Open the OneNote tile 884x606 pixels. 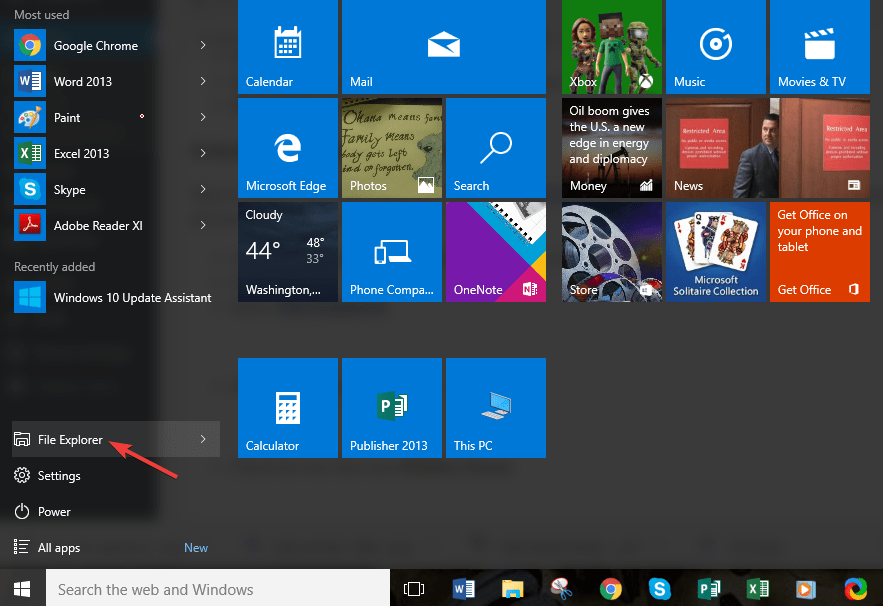click(496, 252)
